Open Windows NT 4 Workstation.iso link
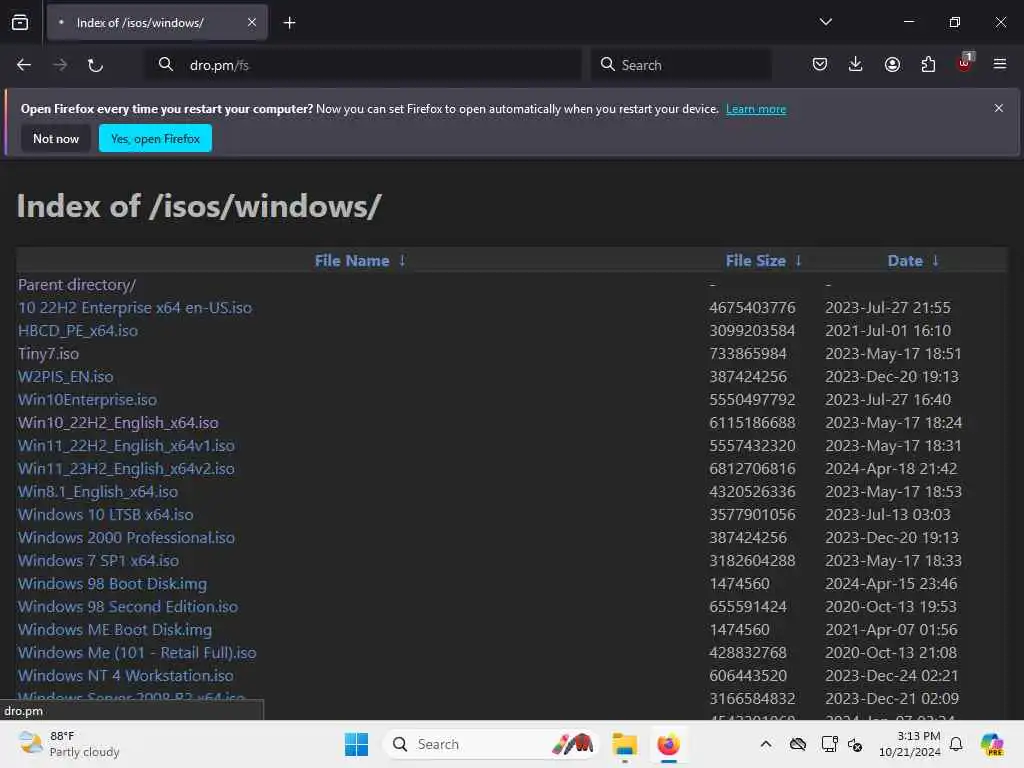1024x768 pixels. 125,676
